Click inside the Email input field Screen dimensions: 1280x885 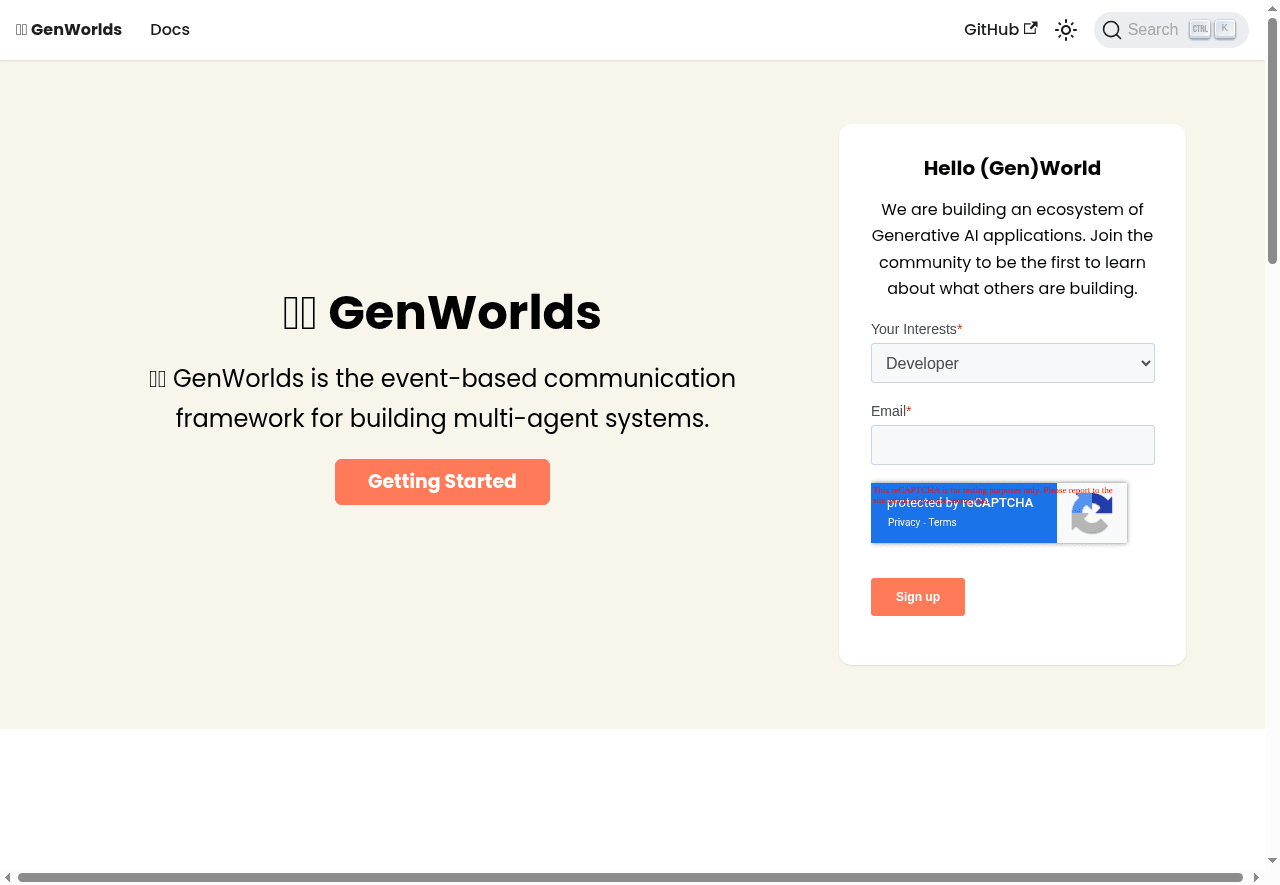(x=1012, y=444)
